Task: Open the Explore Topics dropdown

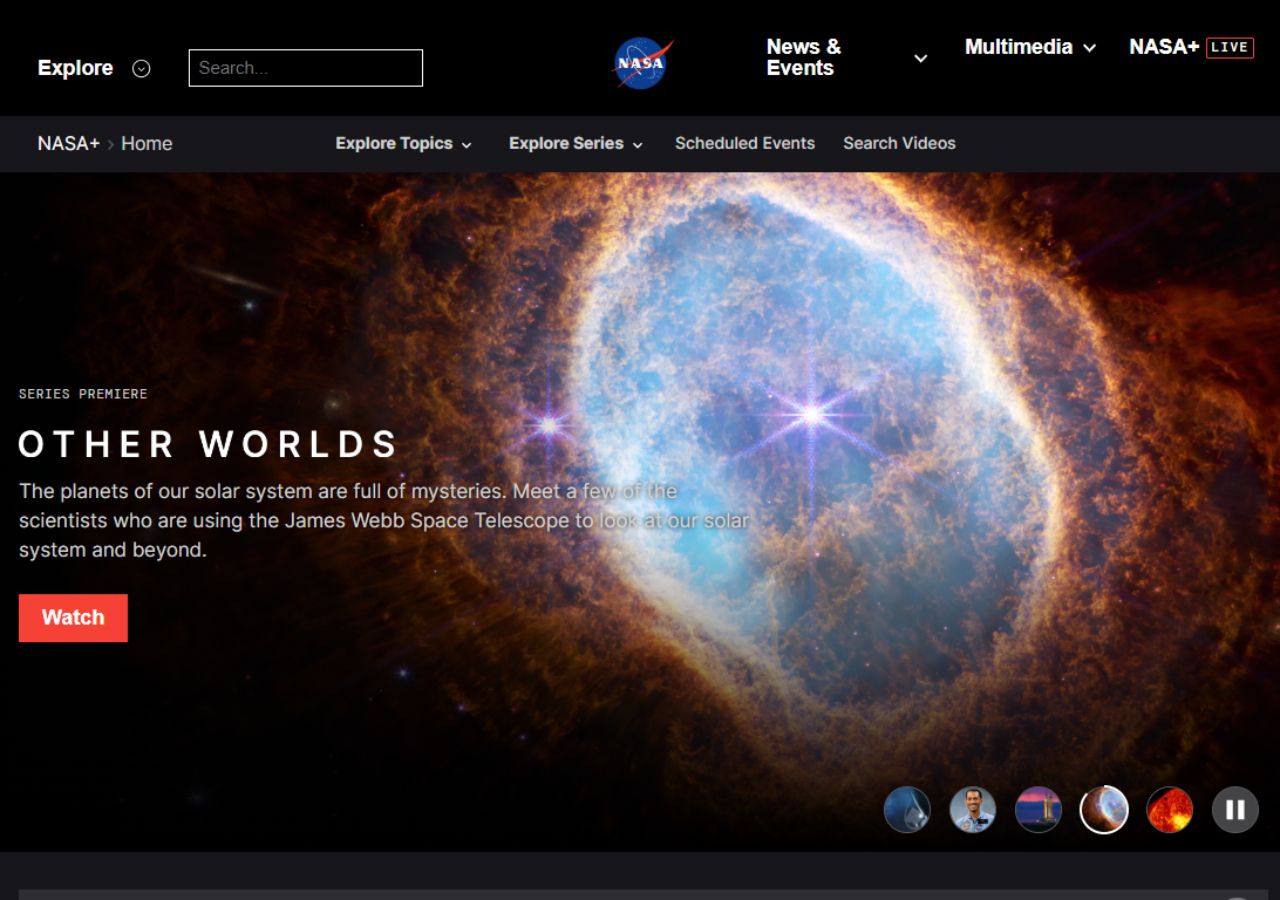Action: 403,143
